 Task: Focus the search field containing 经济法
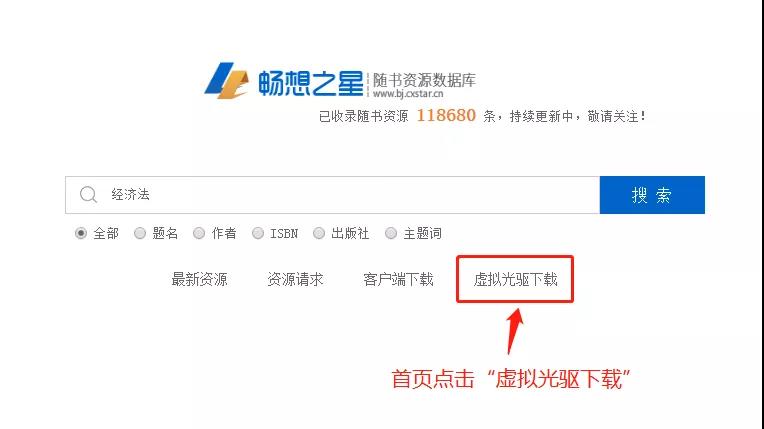[x=333, y=195]
